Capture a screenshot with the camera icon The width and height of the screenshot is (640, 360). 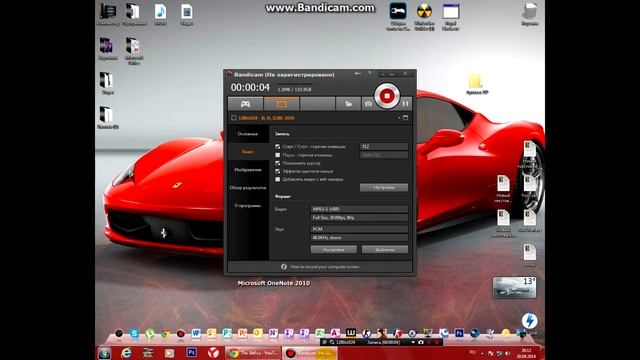[x=368, y=104]
